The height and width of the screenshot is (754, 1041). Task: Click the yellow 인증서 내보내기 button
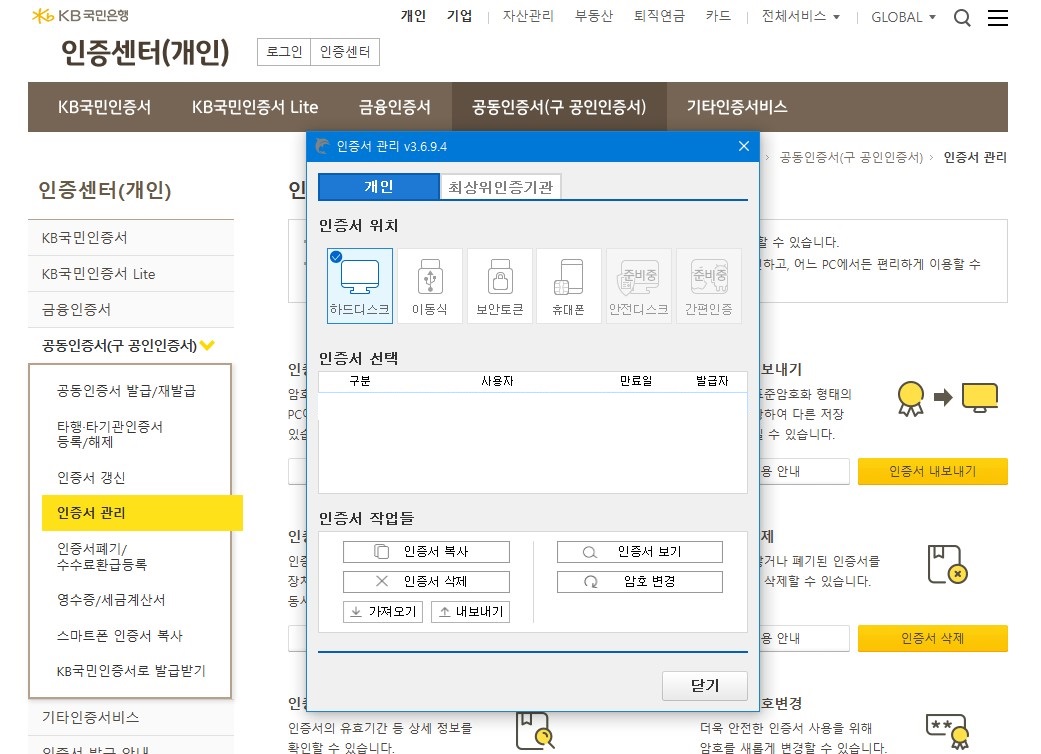pos(933,471)
